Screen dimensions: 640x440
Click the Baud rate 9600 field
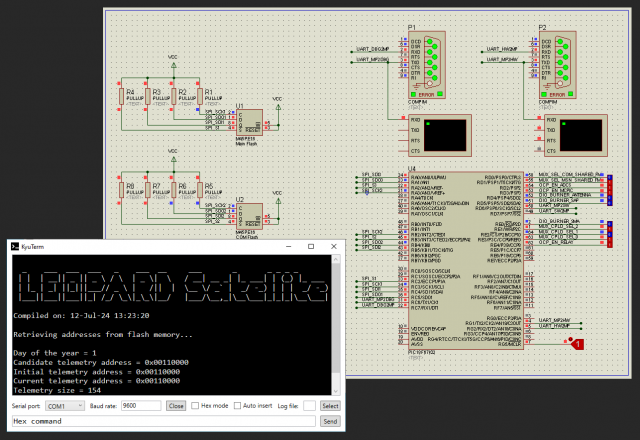(x=141, y=406)
